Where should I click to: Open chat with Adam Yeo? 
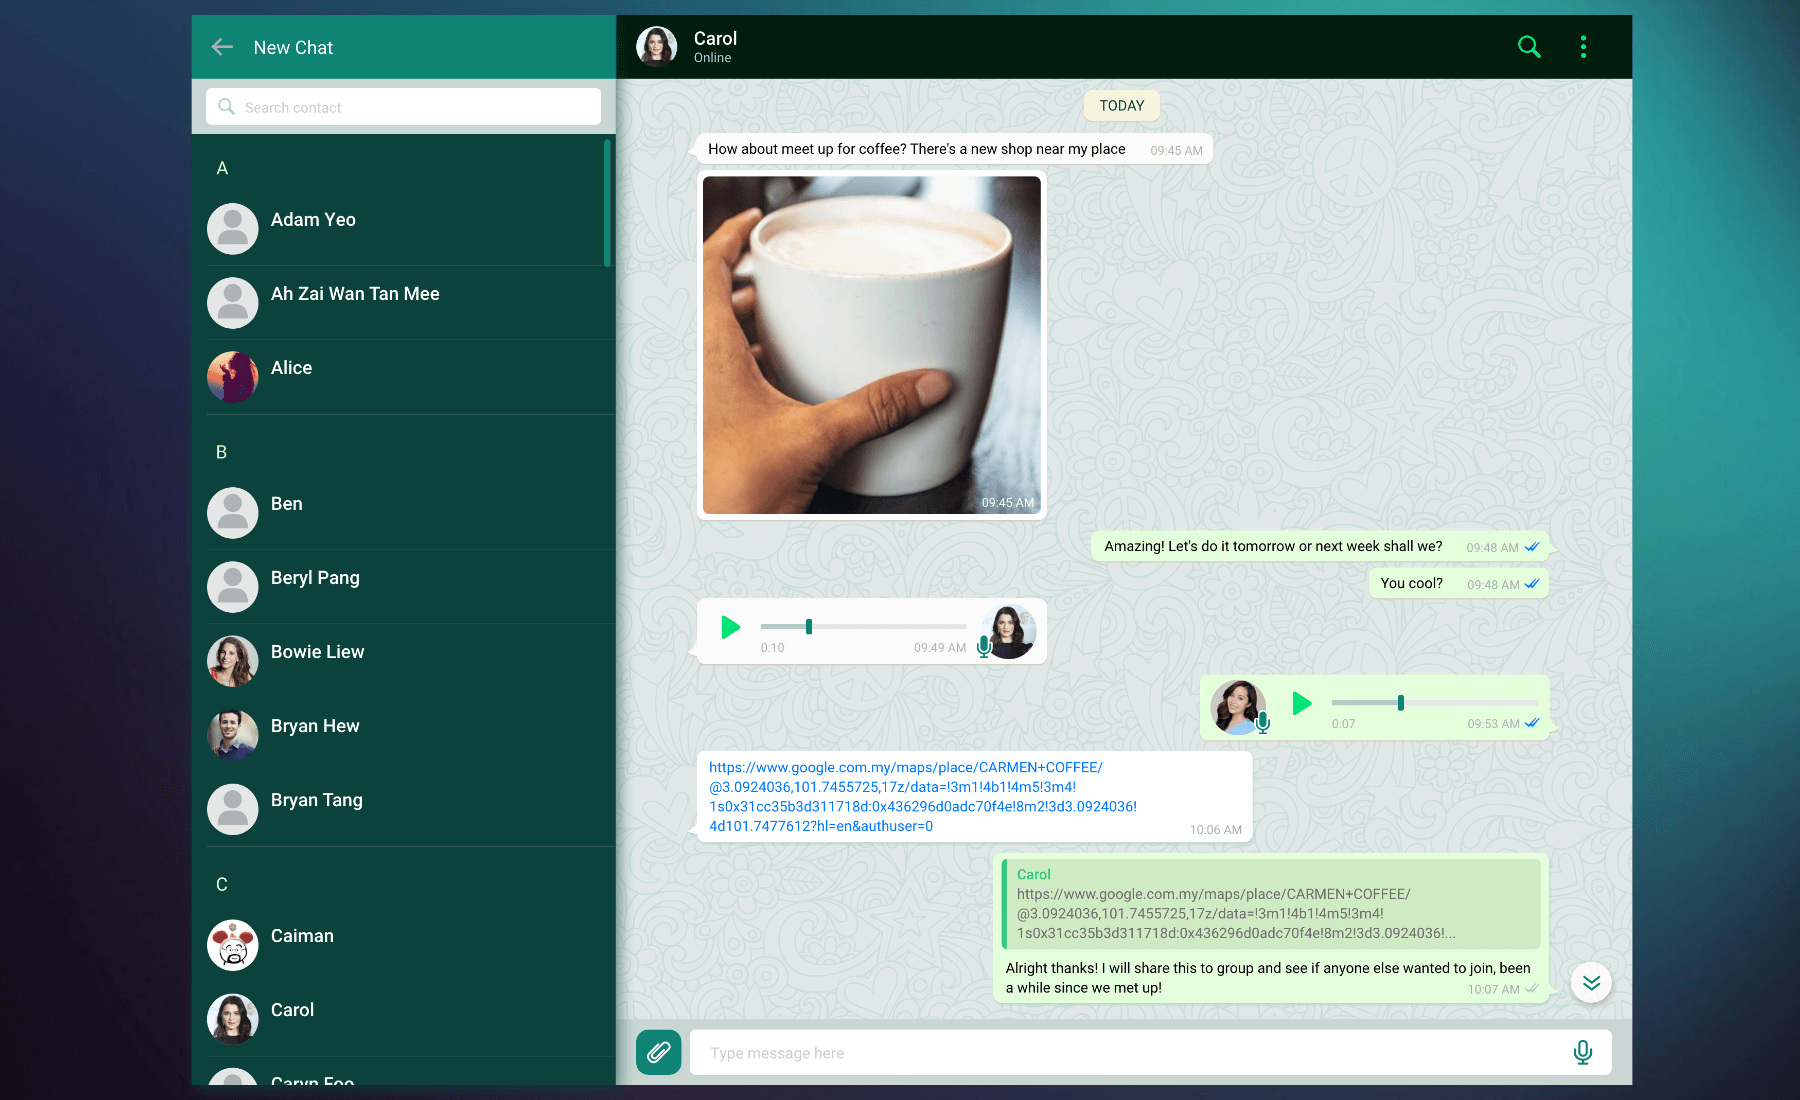click(410, 229)
